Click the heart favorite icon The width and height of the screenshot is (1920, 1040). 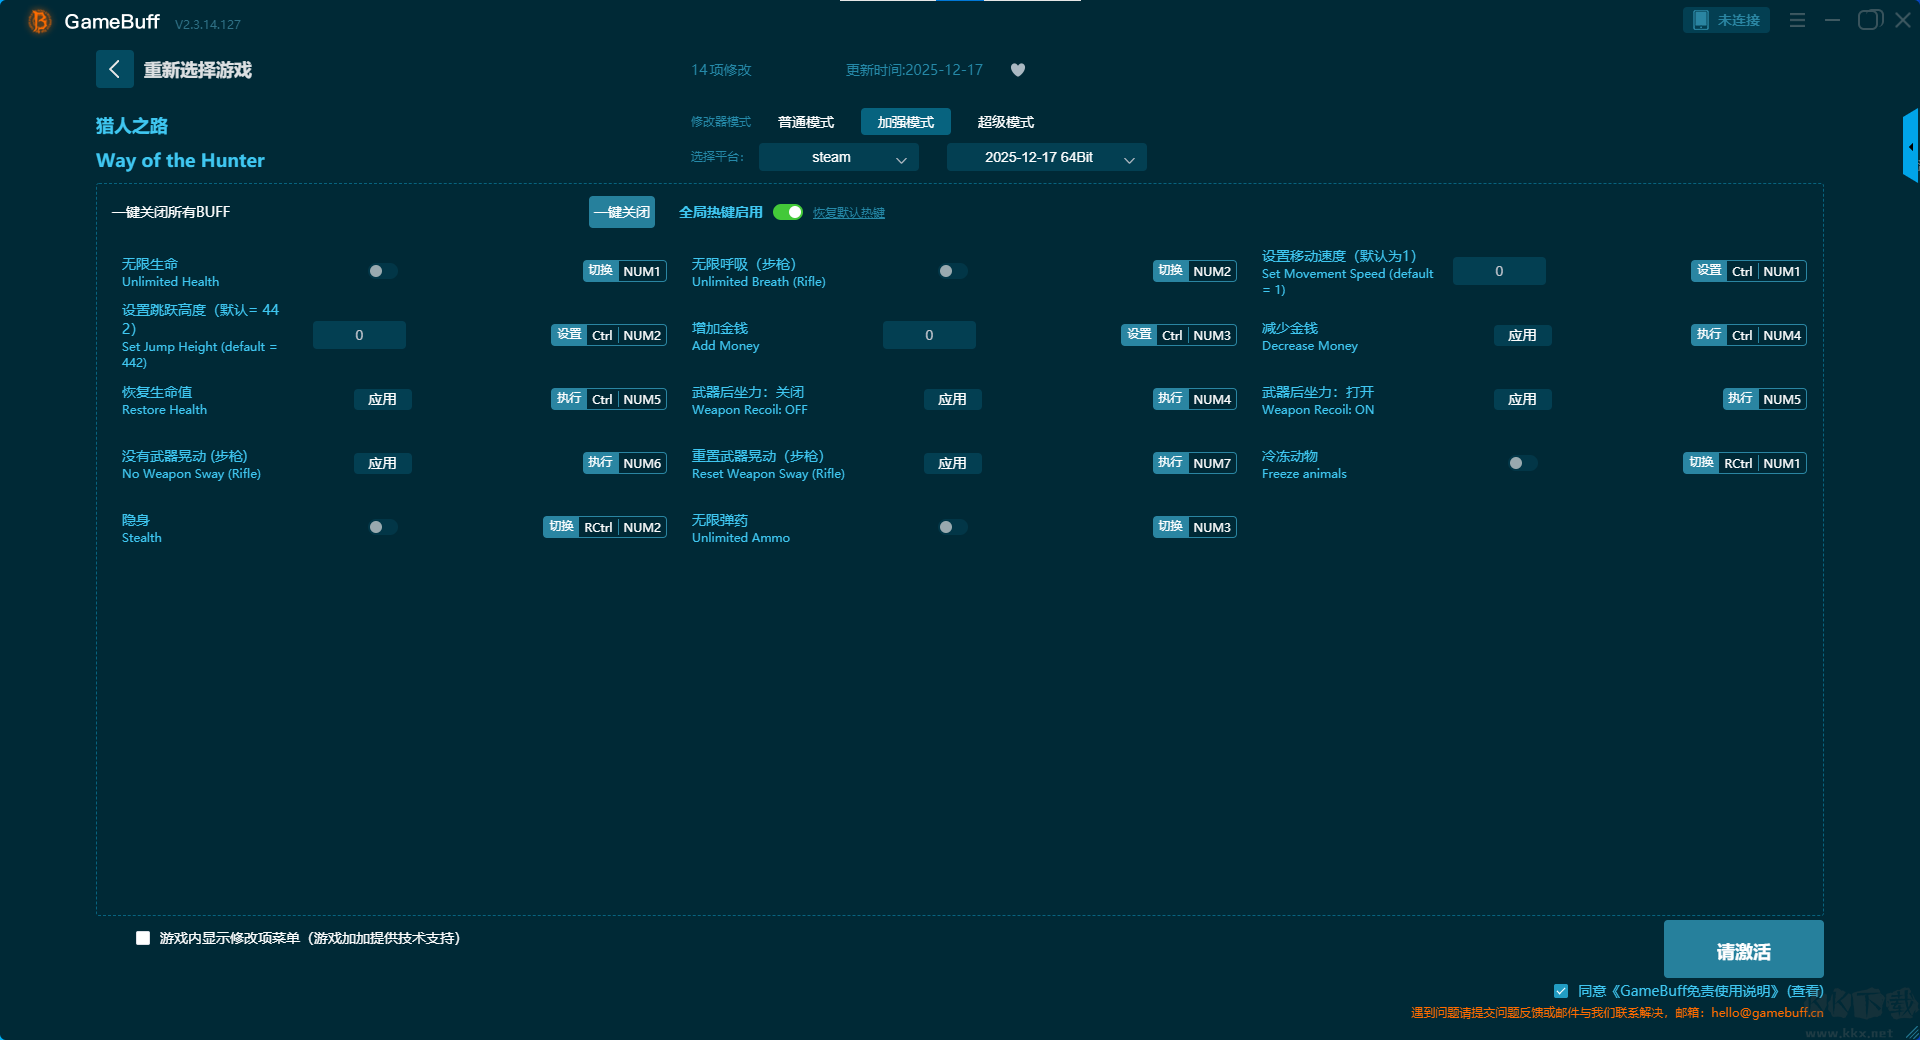tap(1018, 70)
